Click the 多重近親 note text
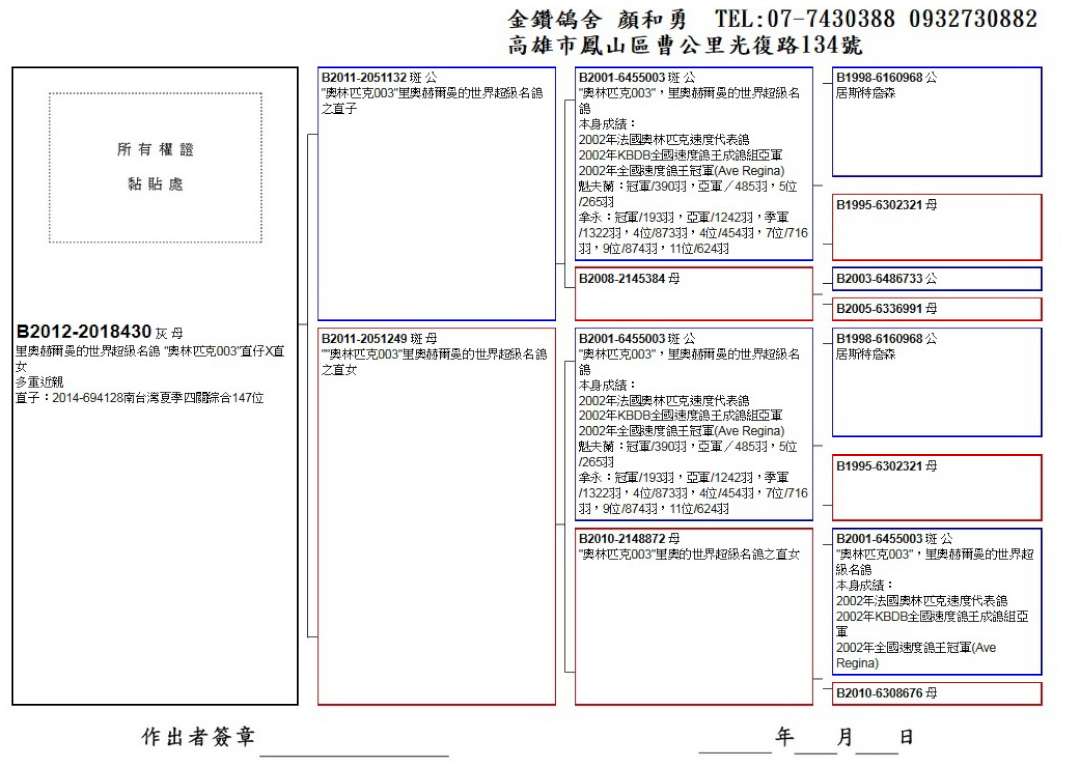Image resolution: width=1080 pixels, height=767 pixels. [x=39, y=382]
